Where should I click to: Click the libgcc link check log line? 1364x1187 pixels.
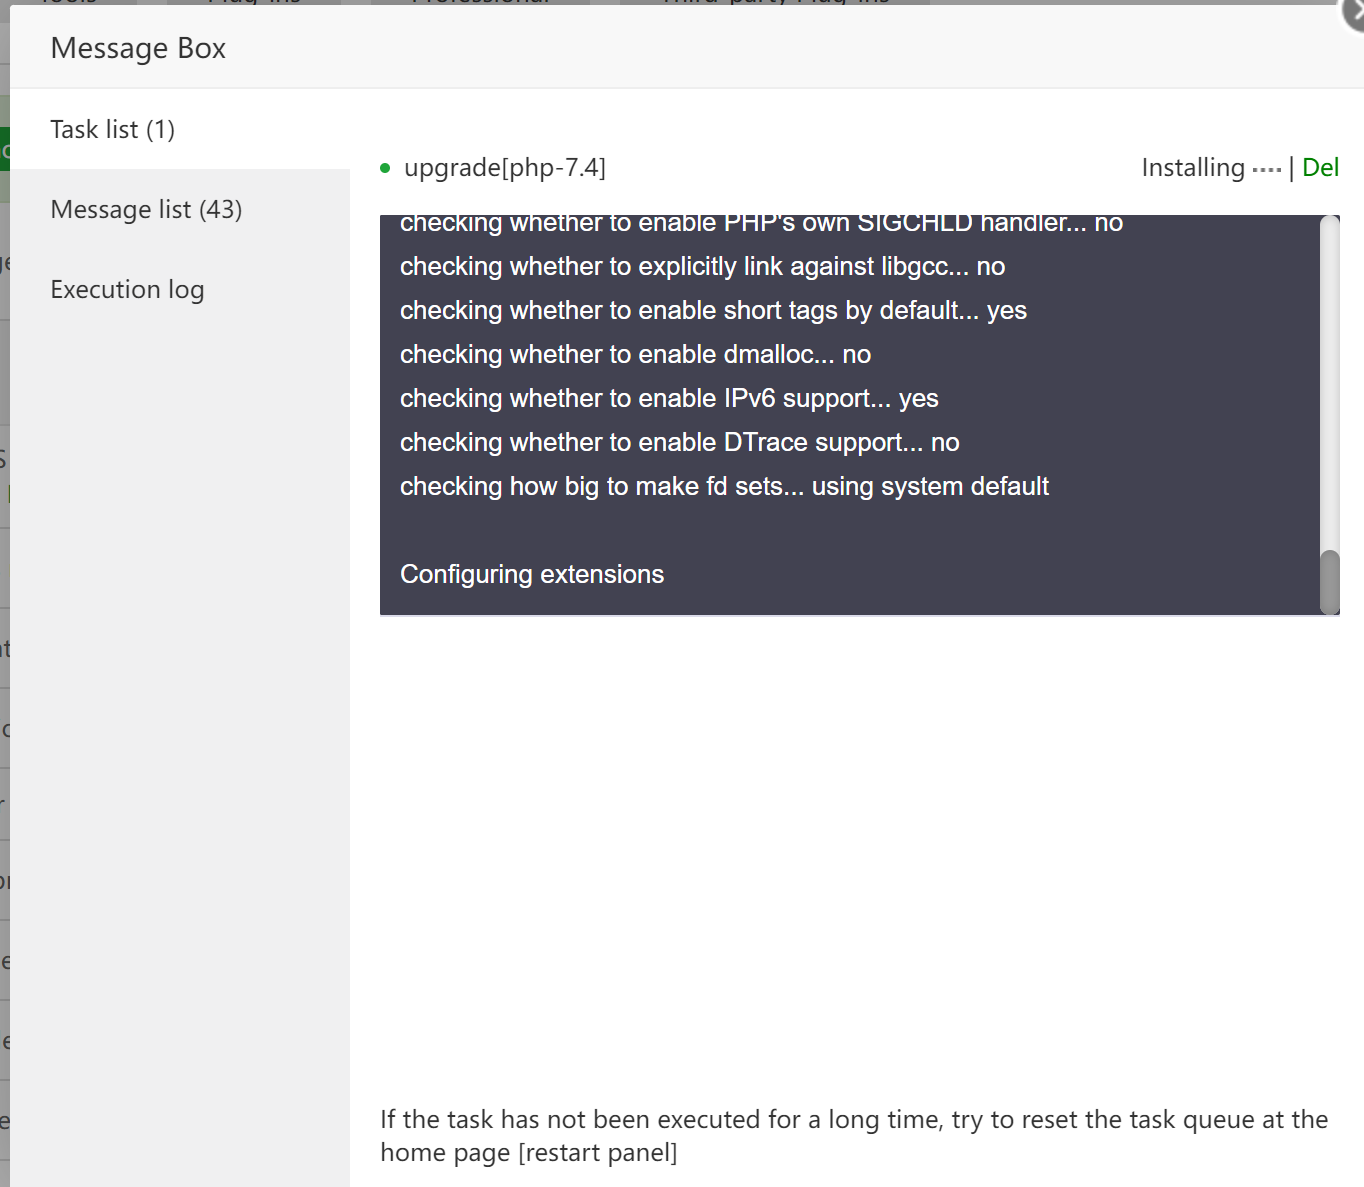(x=702, y=267)
